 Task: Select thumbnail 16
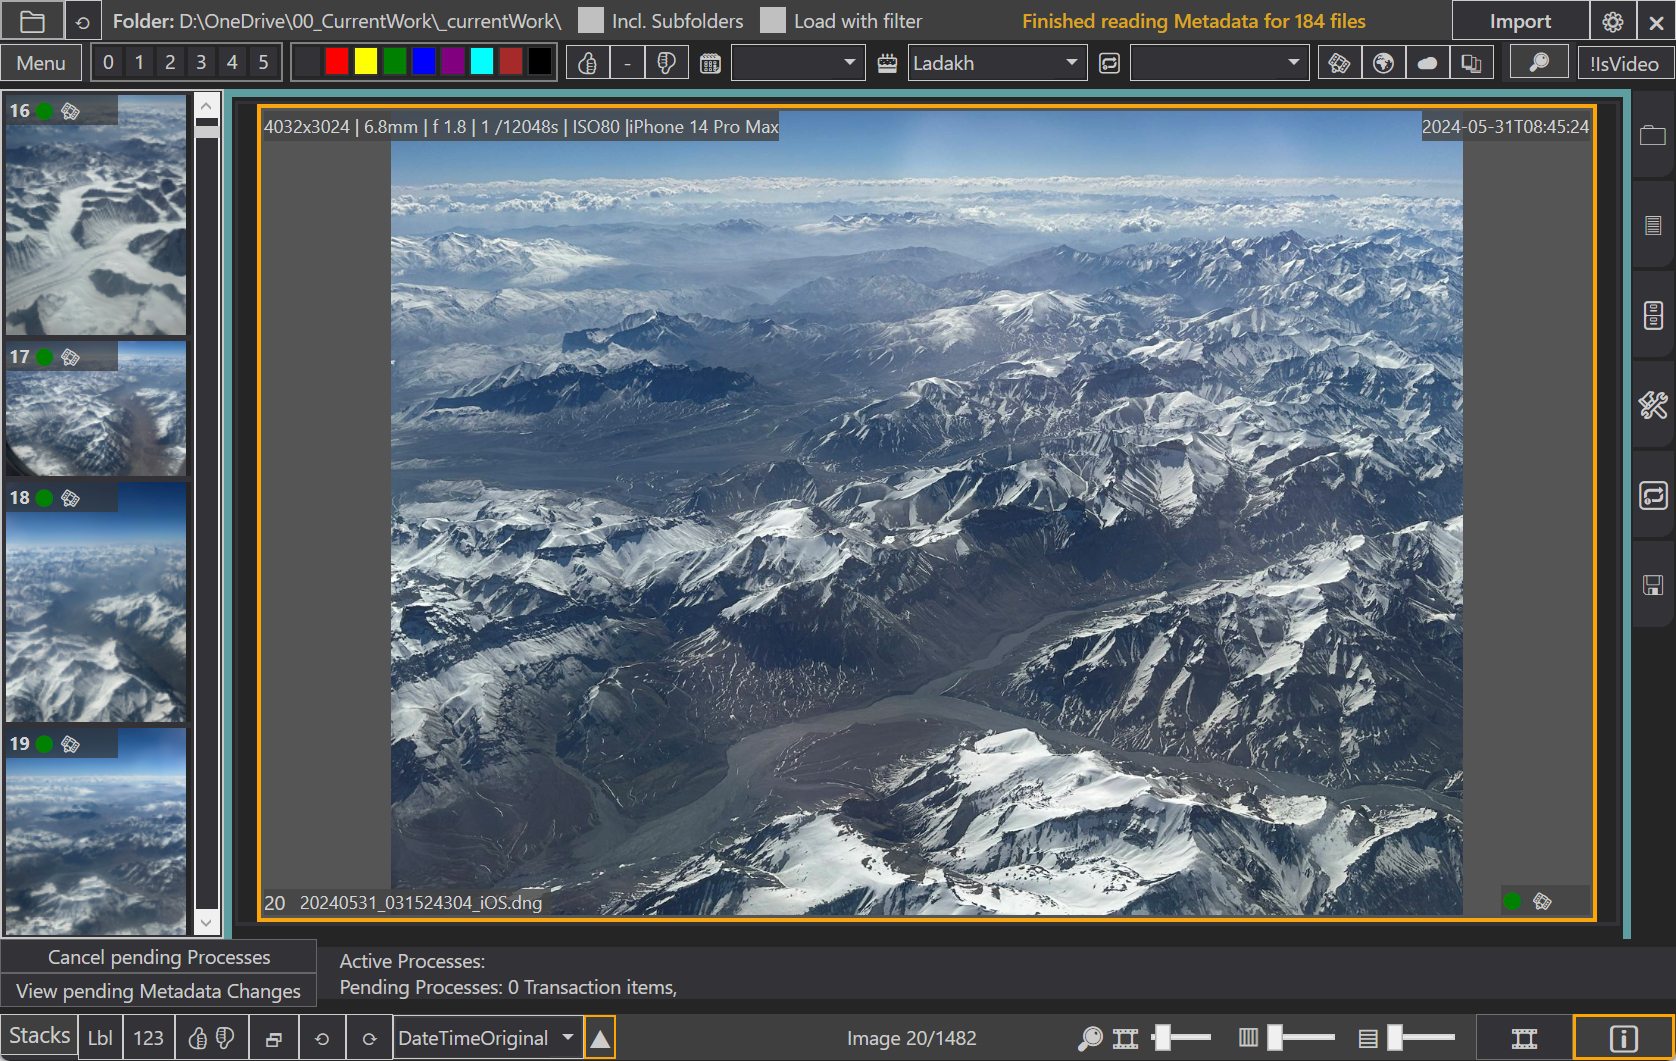(96, 215)
